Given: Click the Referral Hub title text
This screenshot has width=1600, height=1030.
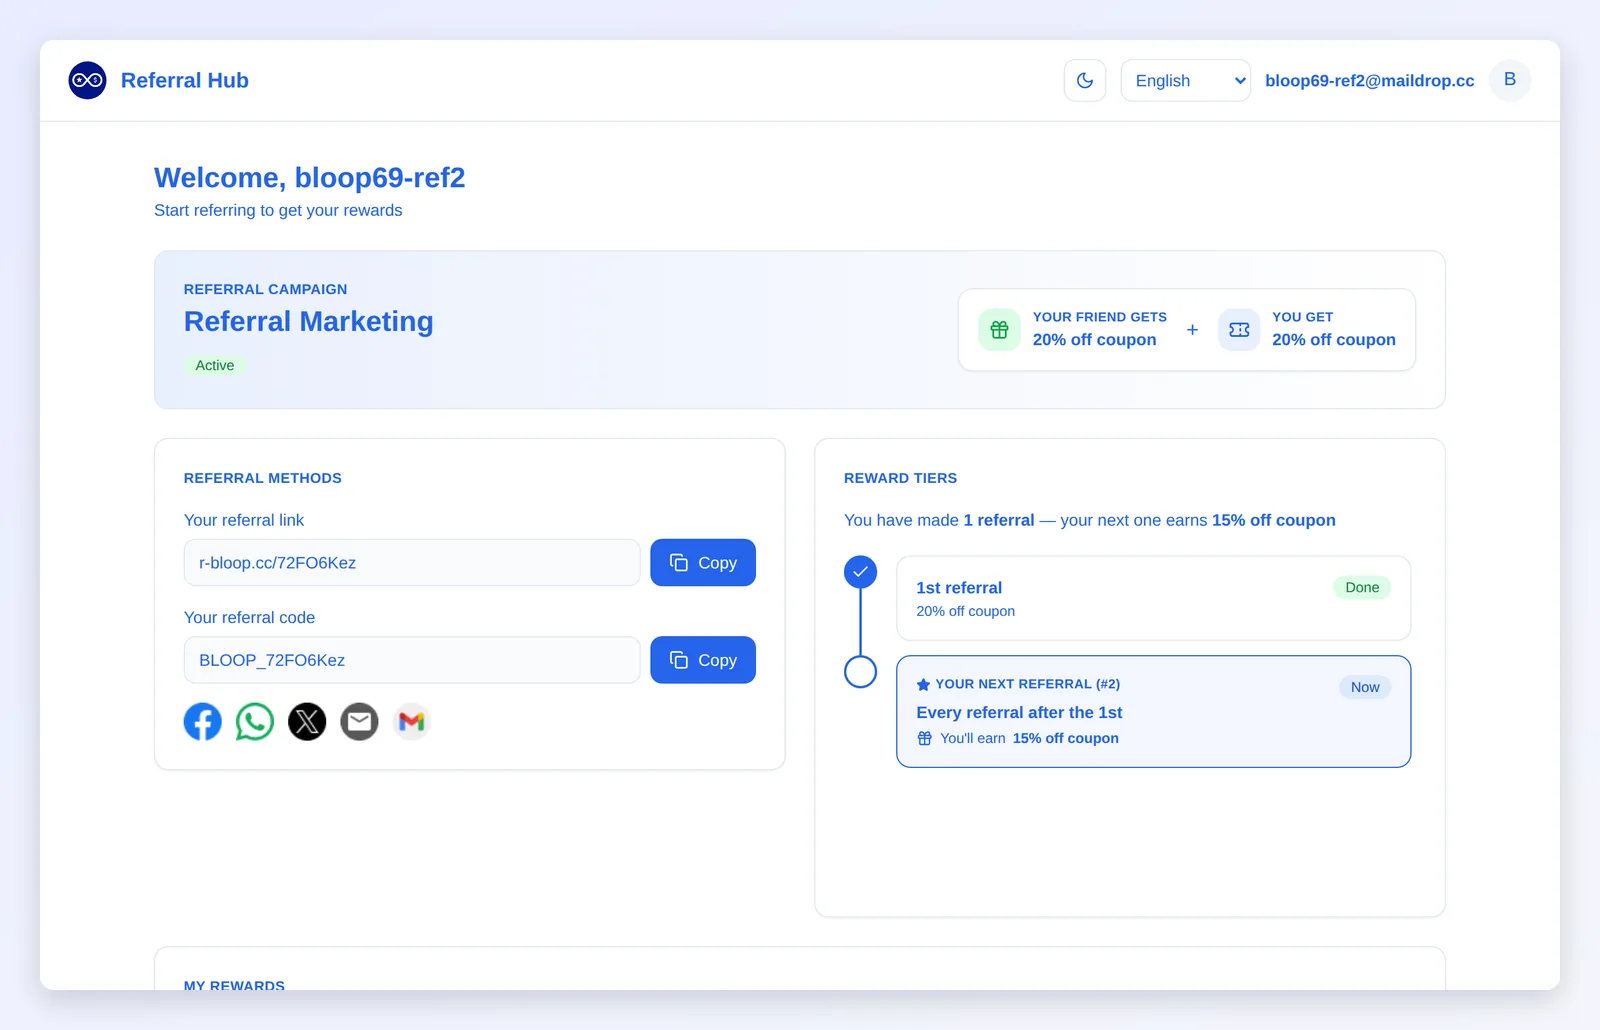Looking at the screenshot, I should [185, 80].
